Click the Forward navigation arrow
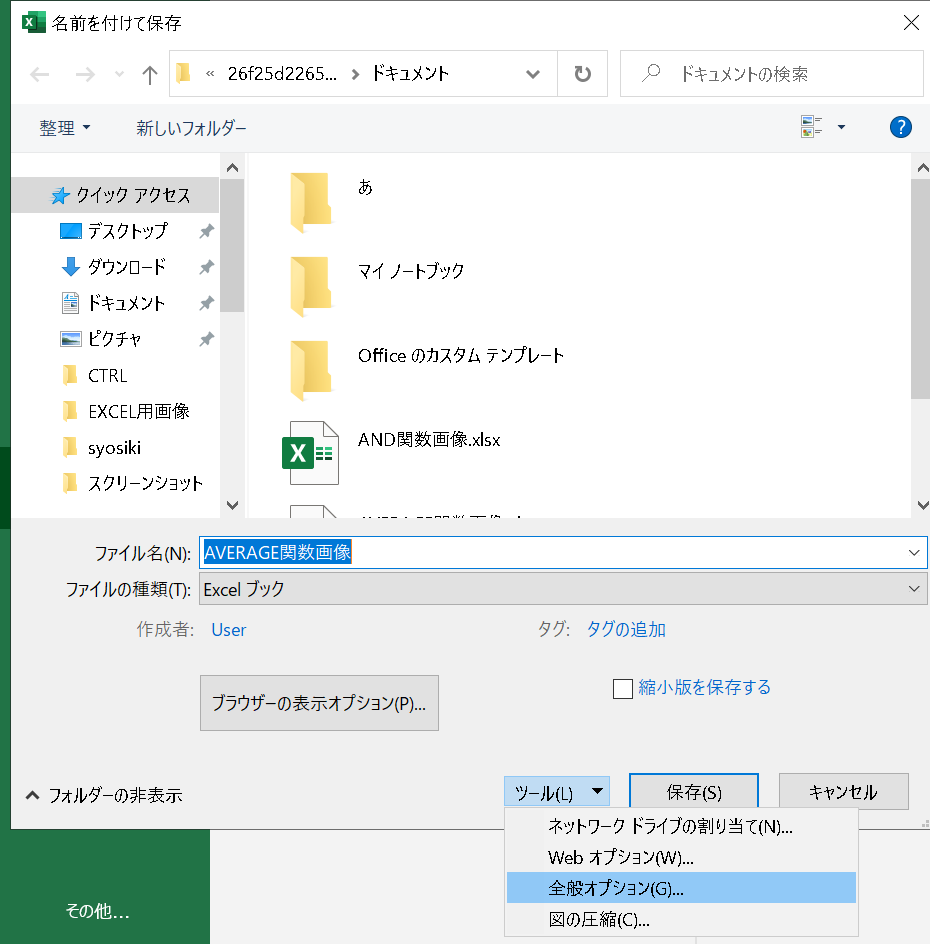This screenshot has height=944, width=930. point(85,75)
